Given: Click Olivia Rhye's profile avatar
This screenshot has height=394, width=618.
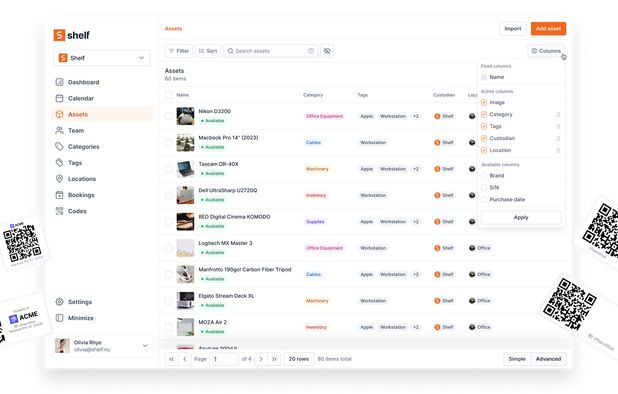Looking at the screenshot, I should pyautogui.click(x=62, y=346).
